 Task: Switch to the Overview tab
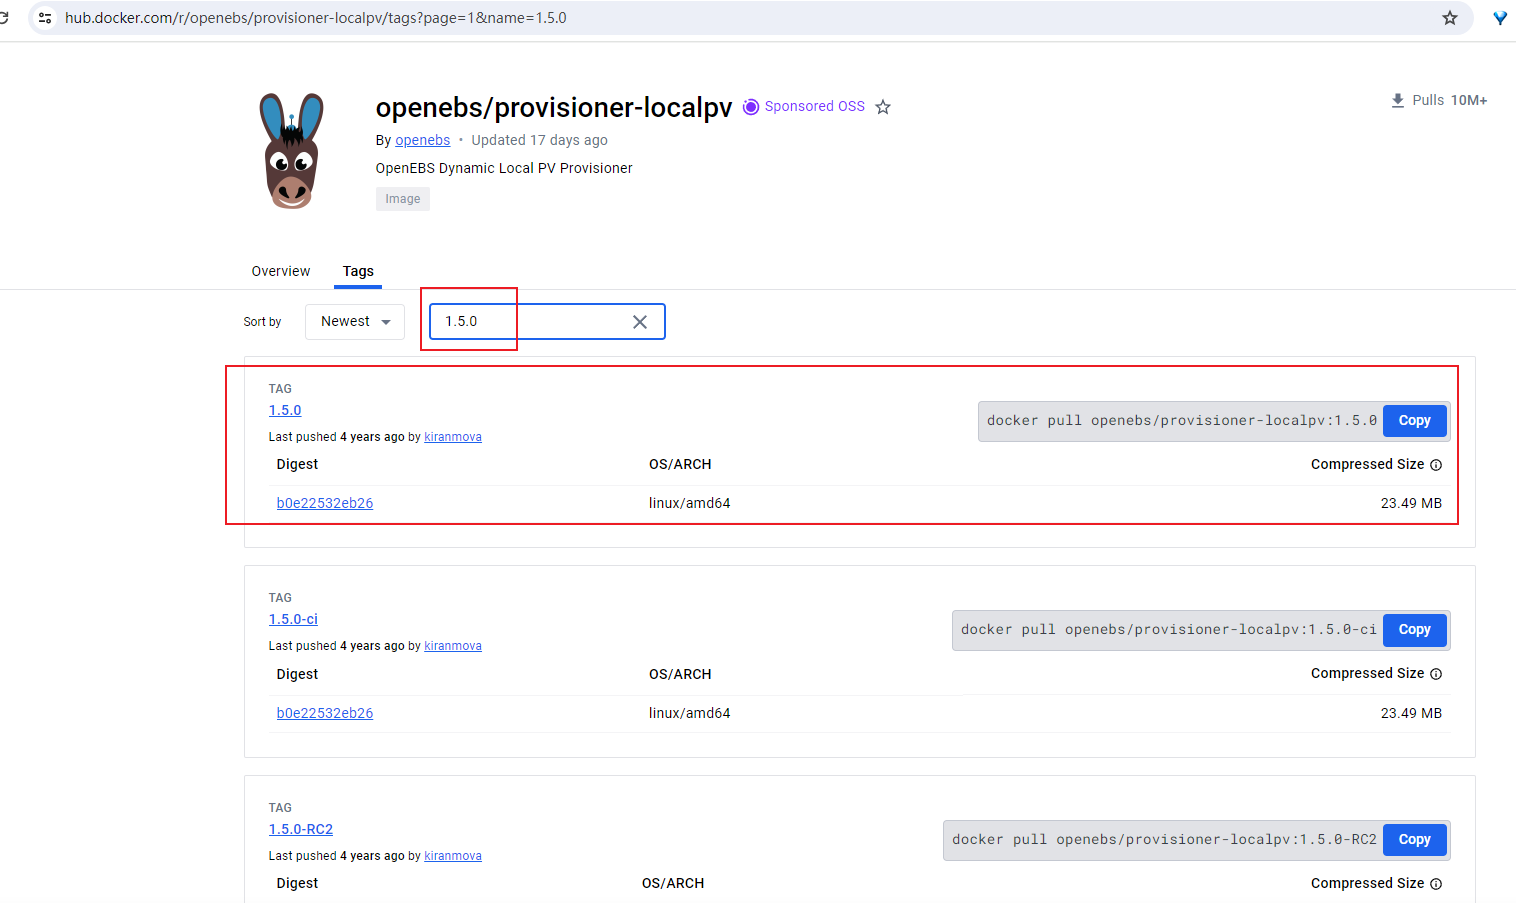[281, 271]
